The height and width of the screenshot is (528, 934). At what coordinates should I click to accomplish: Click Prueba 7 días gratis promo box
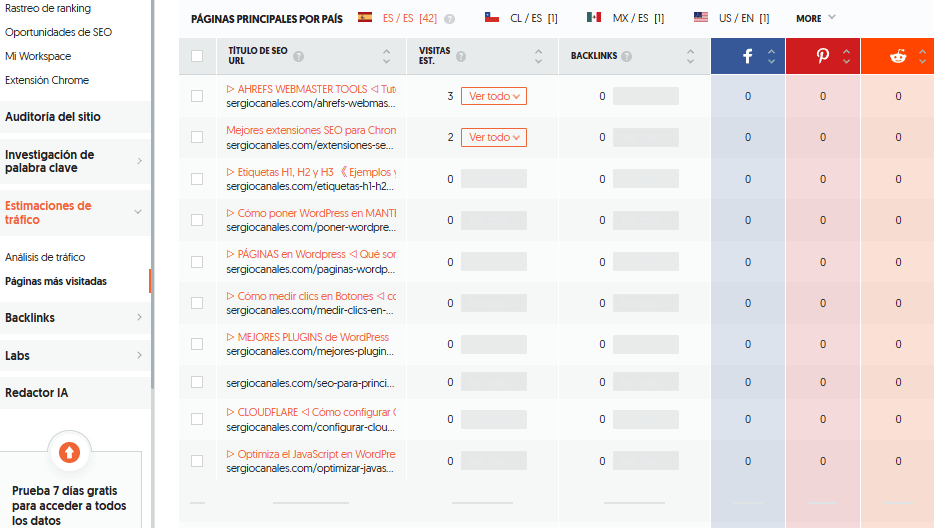tap(70, 490)
